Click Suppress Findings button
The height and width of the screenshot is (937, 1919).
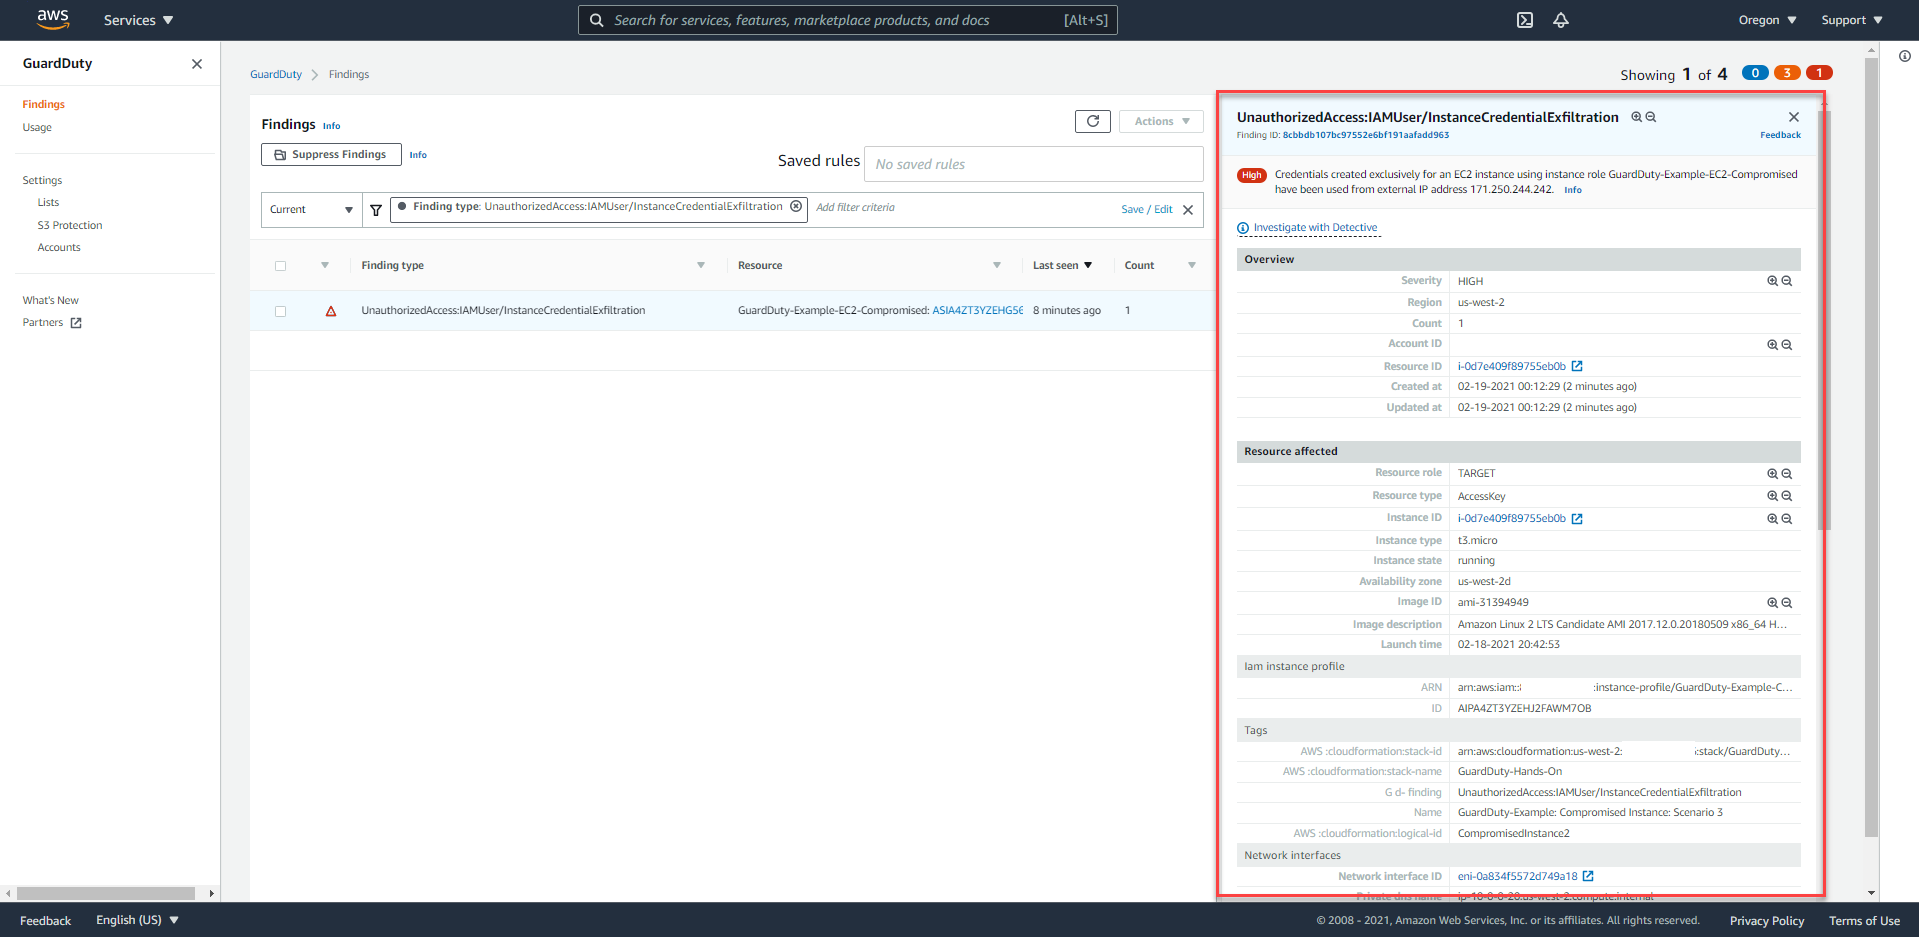point(331,155)
